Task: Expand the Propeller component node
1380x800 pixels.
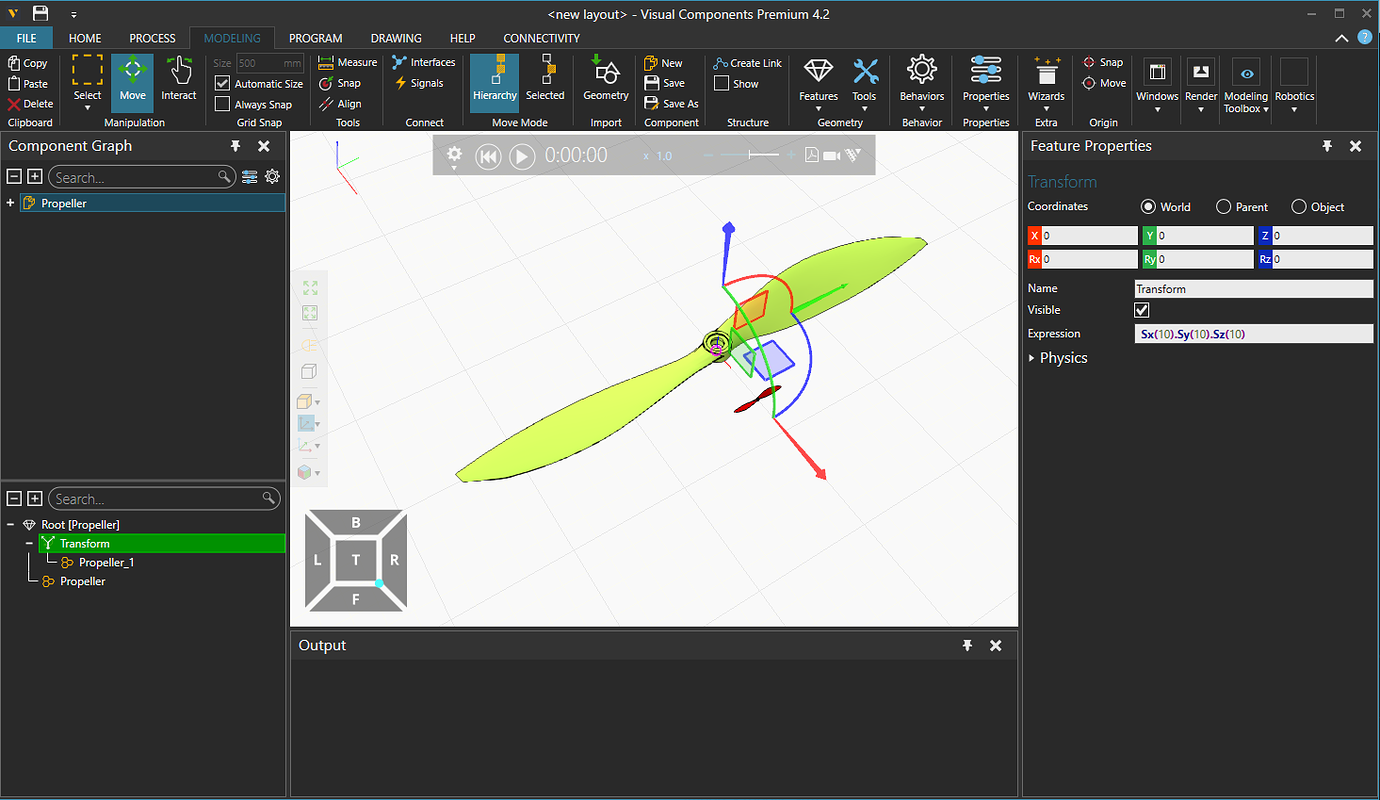Action: [10, 204]
